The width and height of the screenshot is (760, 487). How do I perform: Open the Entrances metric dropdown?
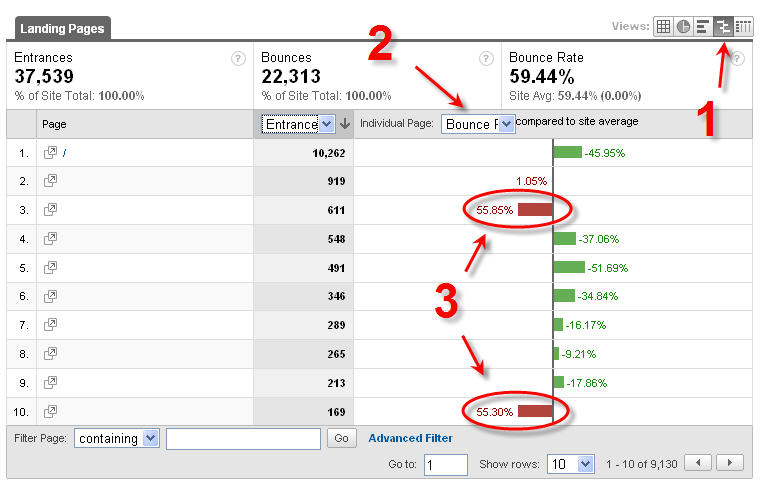[297, 124]
